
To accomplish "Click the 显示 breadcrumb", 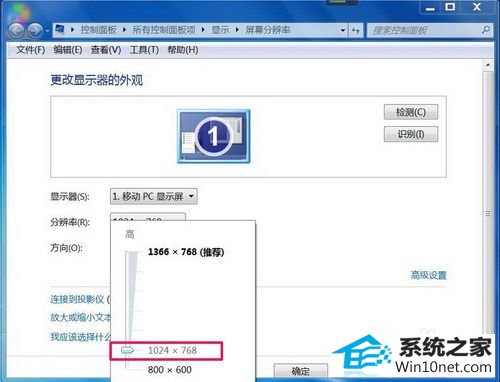I will point(221,30).
